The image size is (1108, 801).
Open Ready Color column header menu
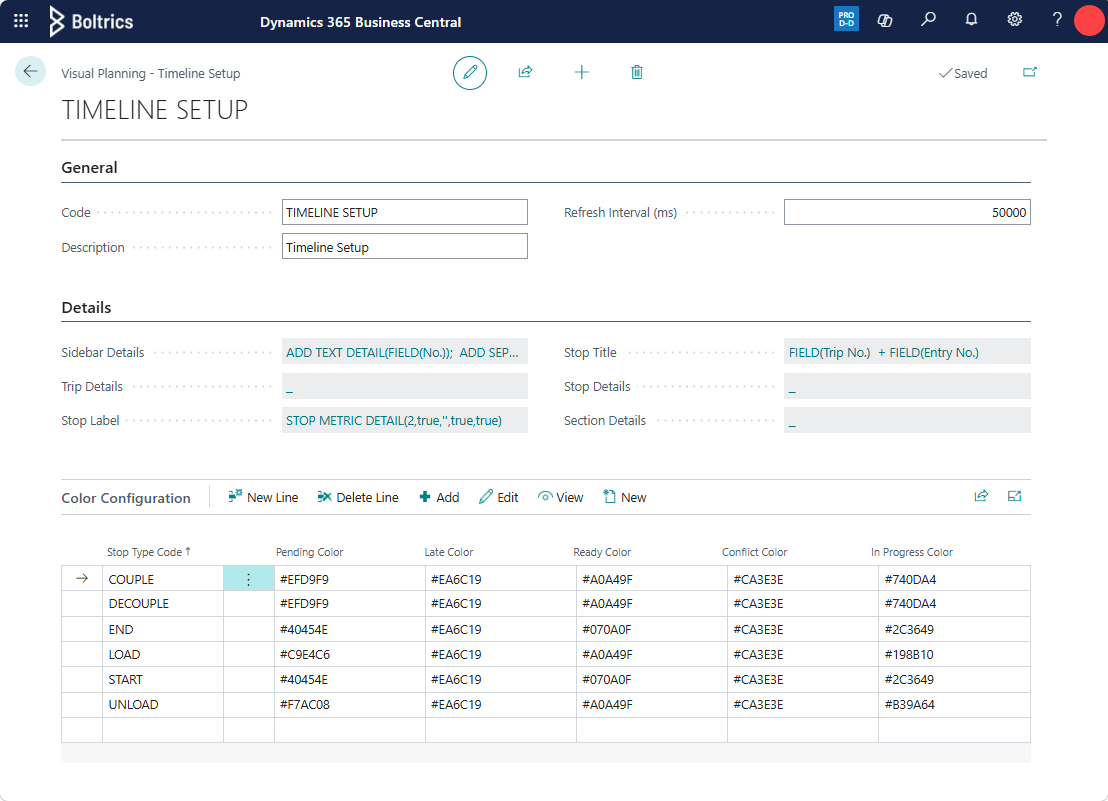pos(602,552)
